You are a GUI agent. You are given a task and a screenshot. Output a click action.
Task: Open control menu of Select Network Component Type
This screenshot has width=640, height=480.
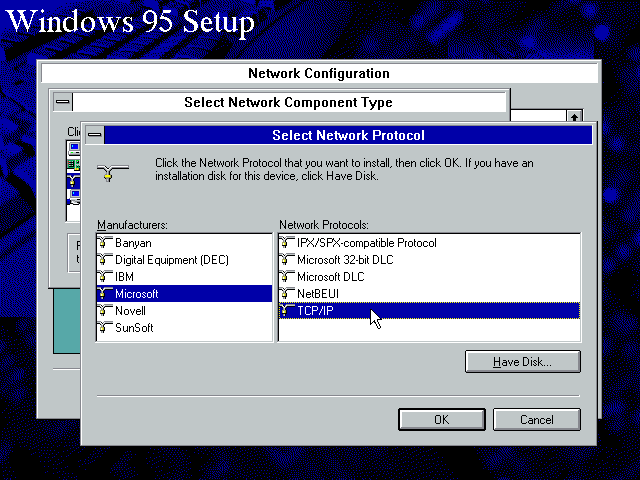tap(62, 102)
